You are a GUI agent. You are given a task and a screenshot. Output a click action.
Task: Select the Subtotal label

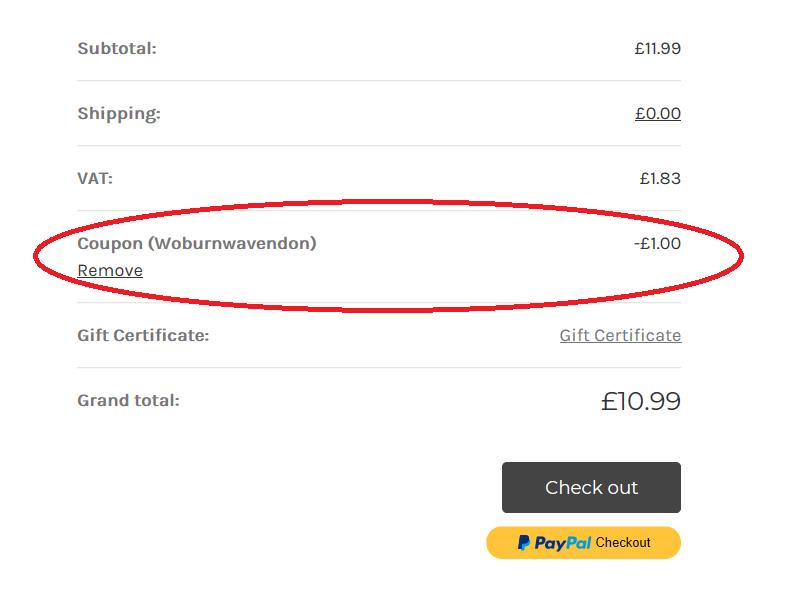coord(117,48)
